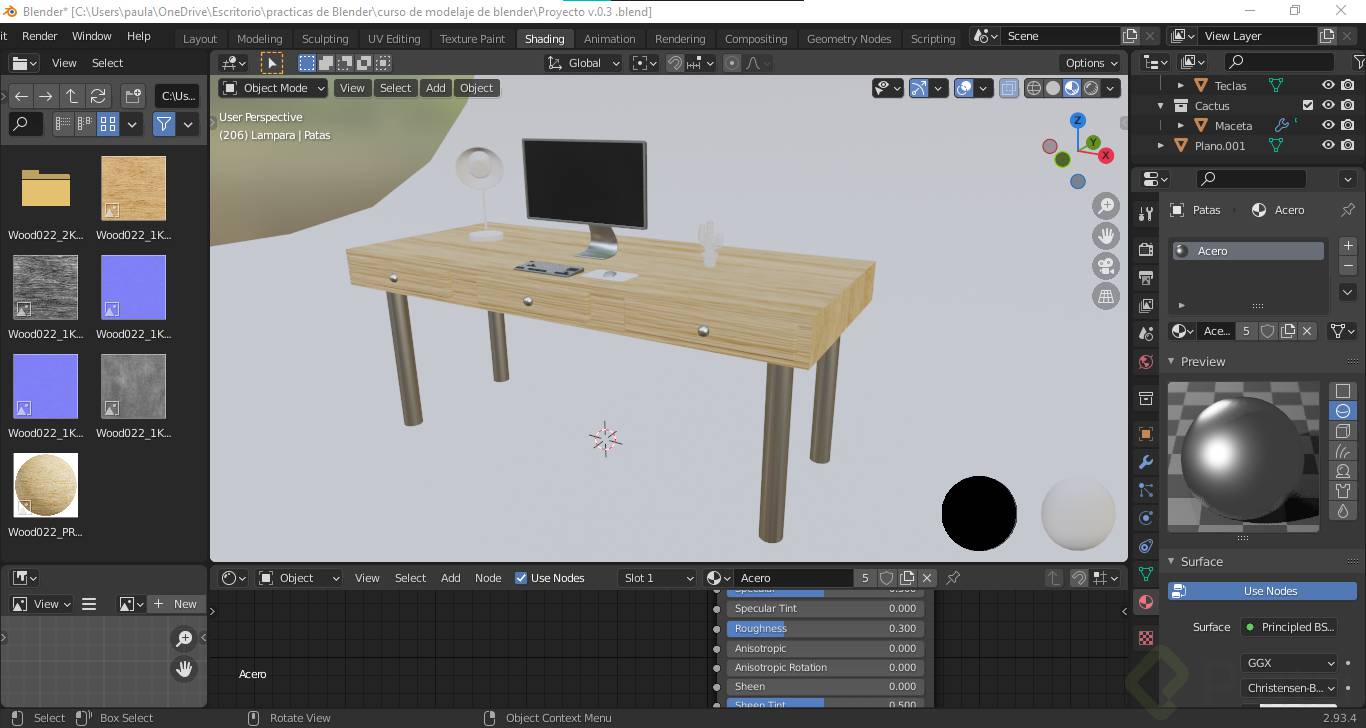Screen dimensions: 1366x728
Task: Switch file browser to vertical list display
Action: 63,124
